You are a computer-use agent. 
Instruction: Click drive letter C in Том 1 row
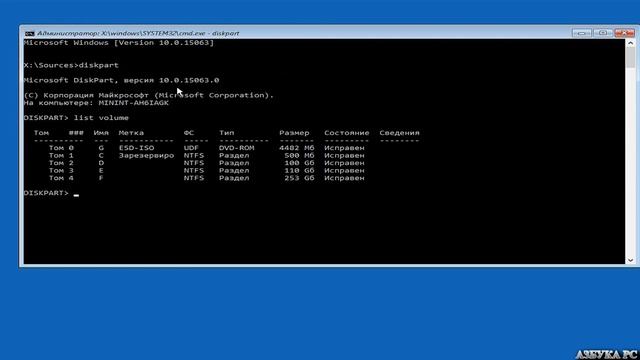pos(101,156)
